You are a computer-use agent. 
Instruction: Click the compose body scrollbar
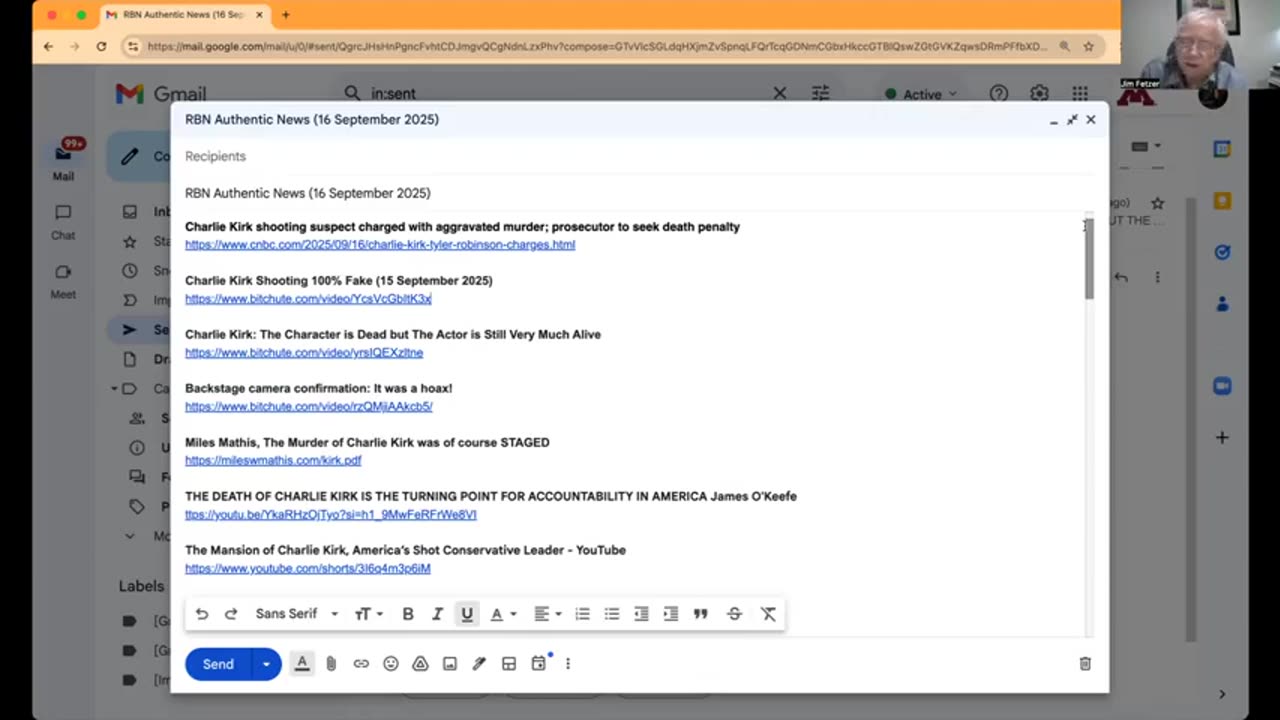pos(1089,258)
